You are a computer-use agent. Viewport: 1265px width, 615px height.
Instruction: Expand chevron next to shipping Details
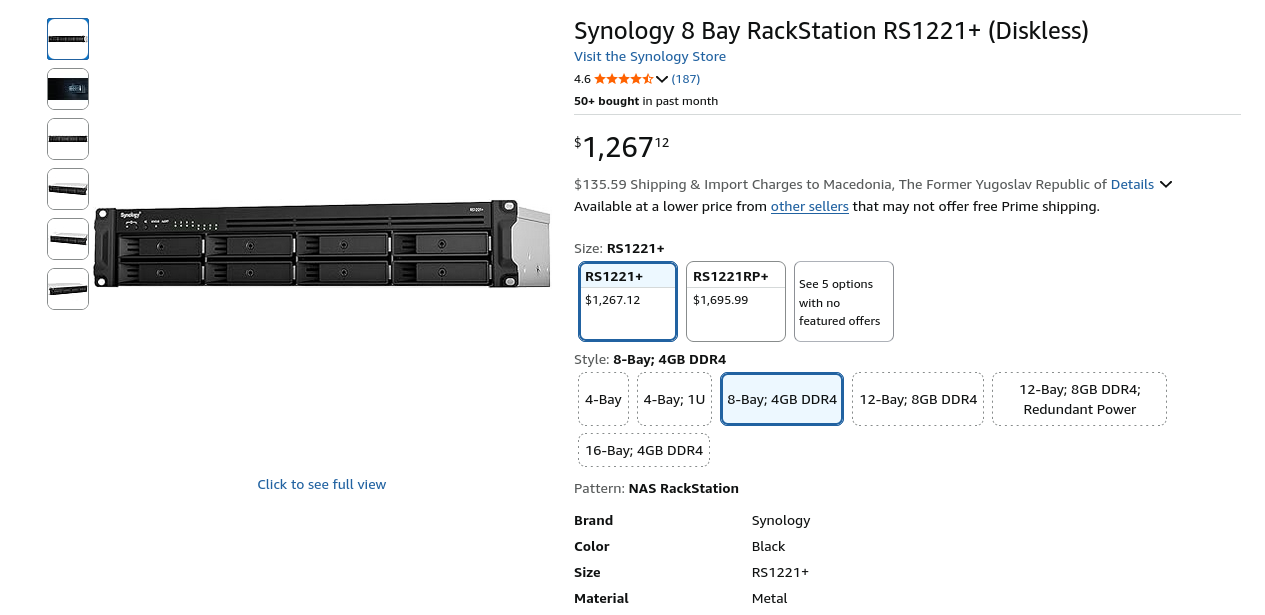point(1166,184)
